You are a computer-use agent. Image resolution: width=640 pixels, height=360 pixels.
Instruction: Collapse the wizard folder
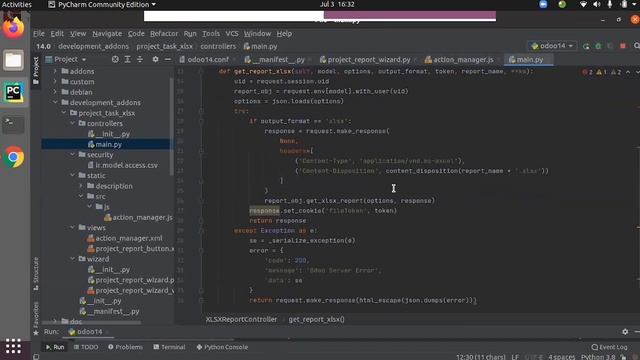(x=72, y=259)
